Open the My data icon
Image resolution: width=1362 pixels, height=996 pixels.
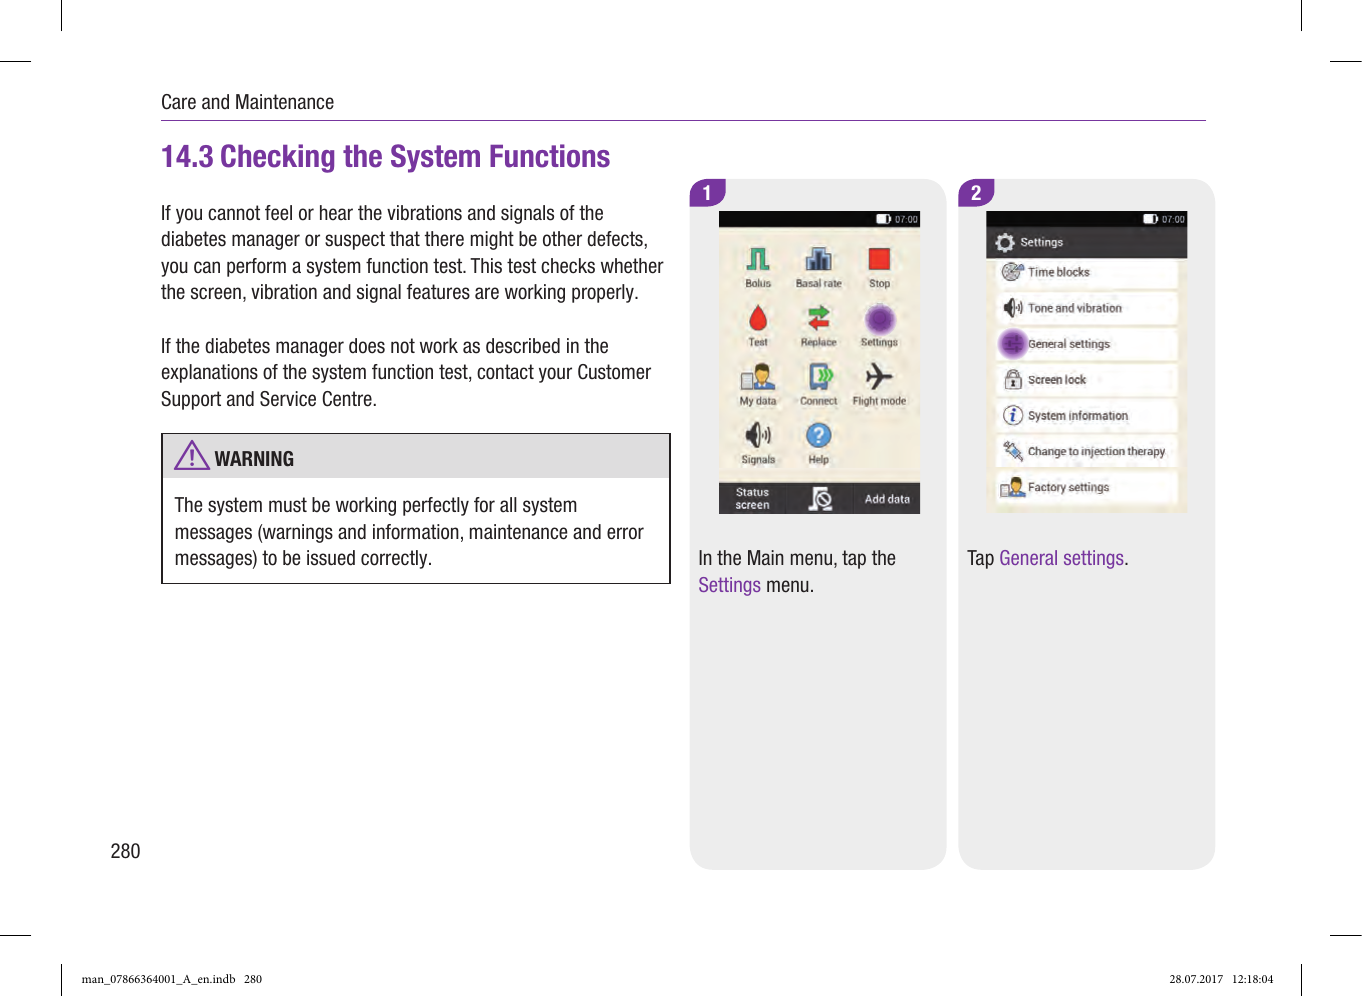[x=758, y=378]
